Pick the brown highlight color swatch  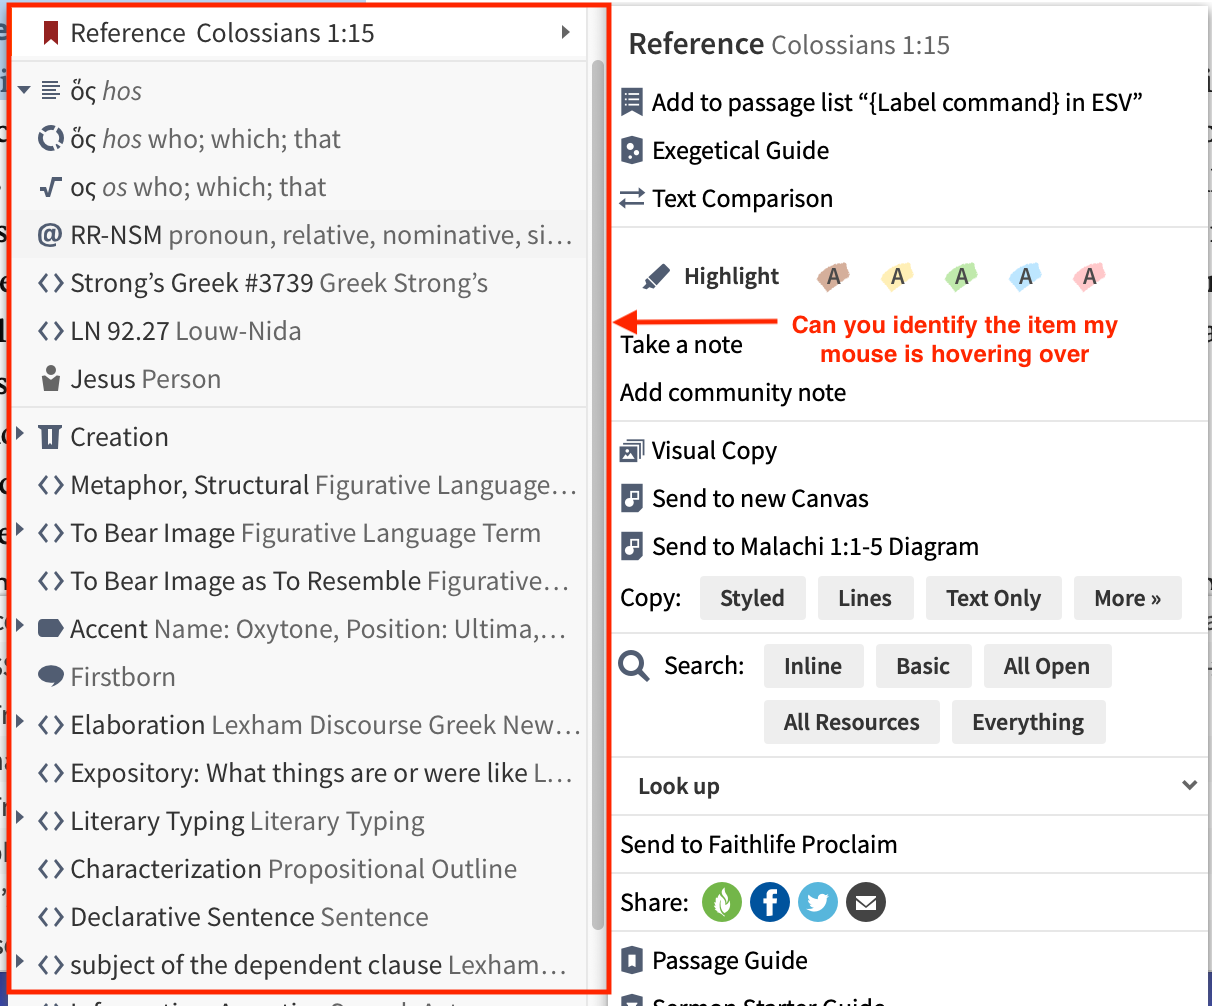click(833, 276)
